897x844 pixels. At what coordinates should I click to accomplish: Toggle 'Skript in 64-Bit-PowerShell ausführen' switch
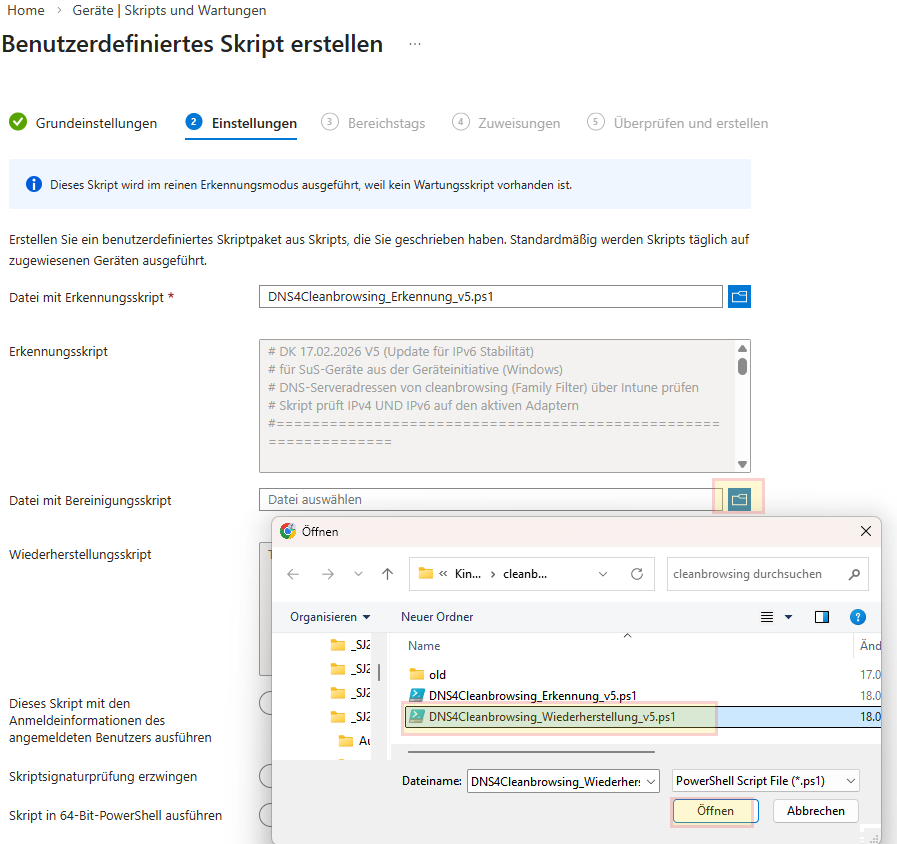(266, 815)
